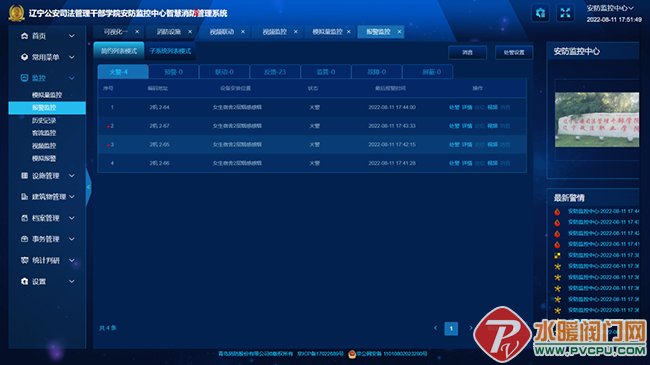Toggle fullscreen with the expand arrows icon

565,13
